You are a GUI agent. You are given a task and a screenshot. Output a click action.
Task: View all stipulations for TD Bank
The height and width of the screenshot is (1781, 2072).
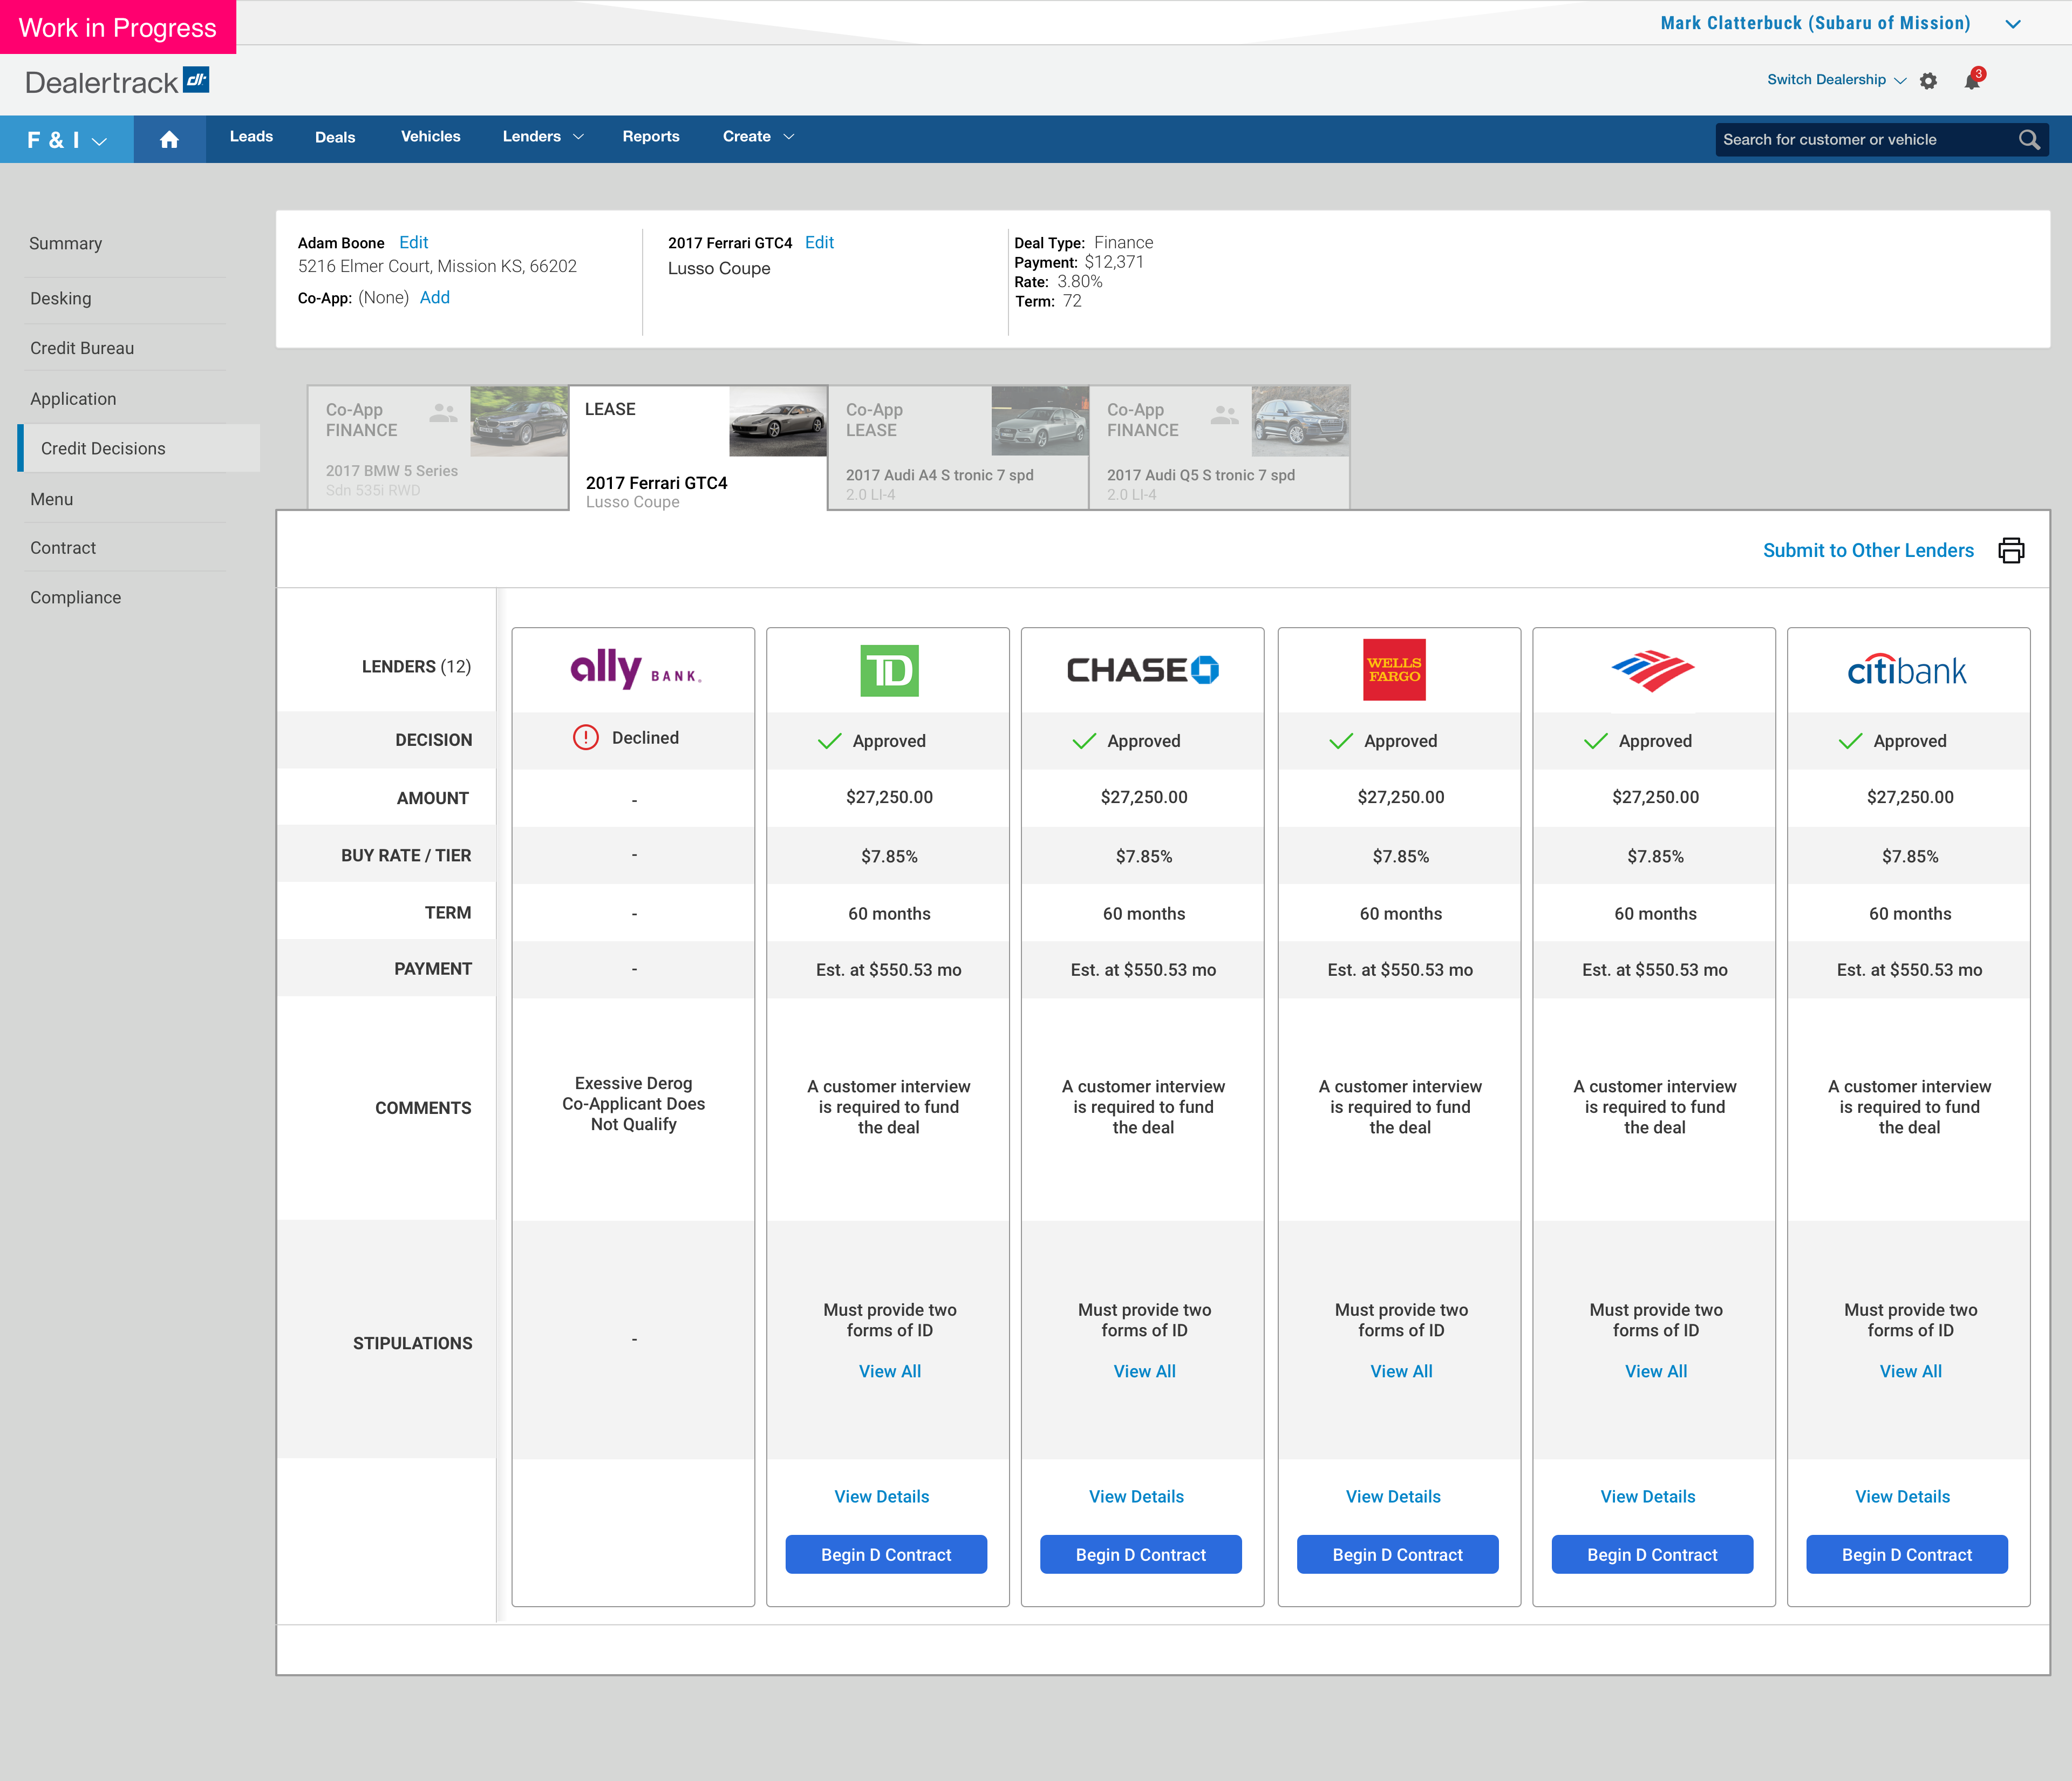coord(890,1372)
